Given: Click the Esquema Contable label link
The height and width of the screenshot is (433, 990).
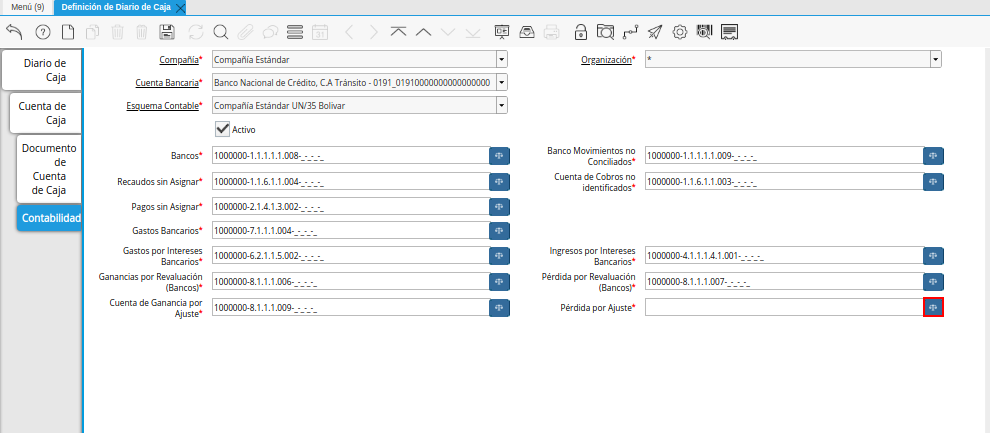Looking at the screenshot, I should coord(163,105).
